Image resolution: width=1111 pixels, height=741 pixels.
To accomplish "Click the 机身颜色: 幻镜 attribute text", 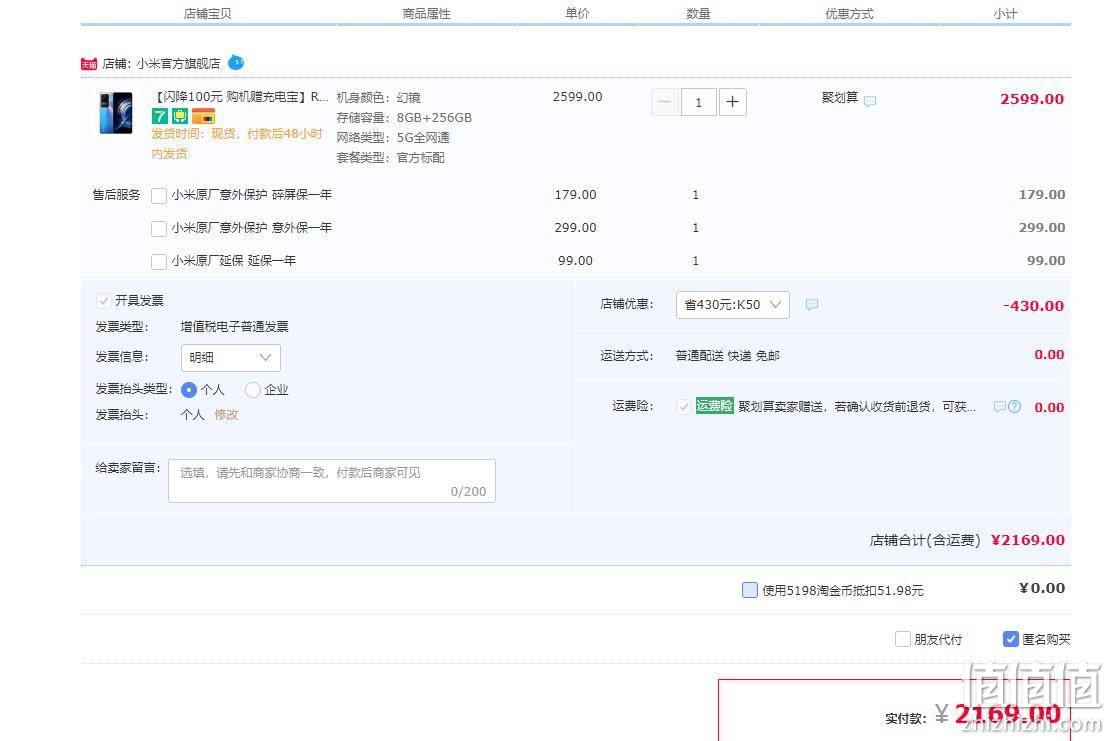I will (378, 98).
